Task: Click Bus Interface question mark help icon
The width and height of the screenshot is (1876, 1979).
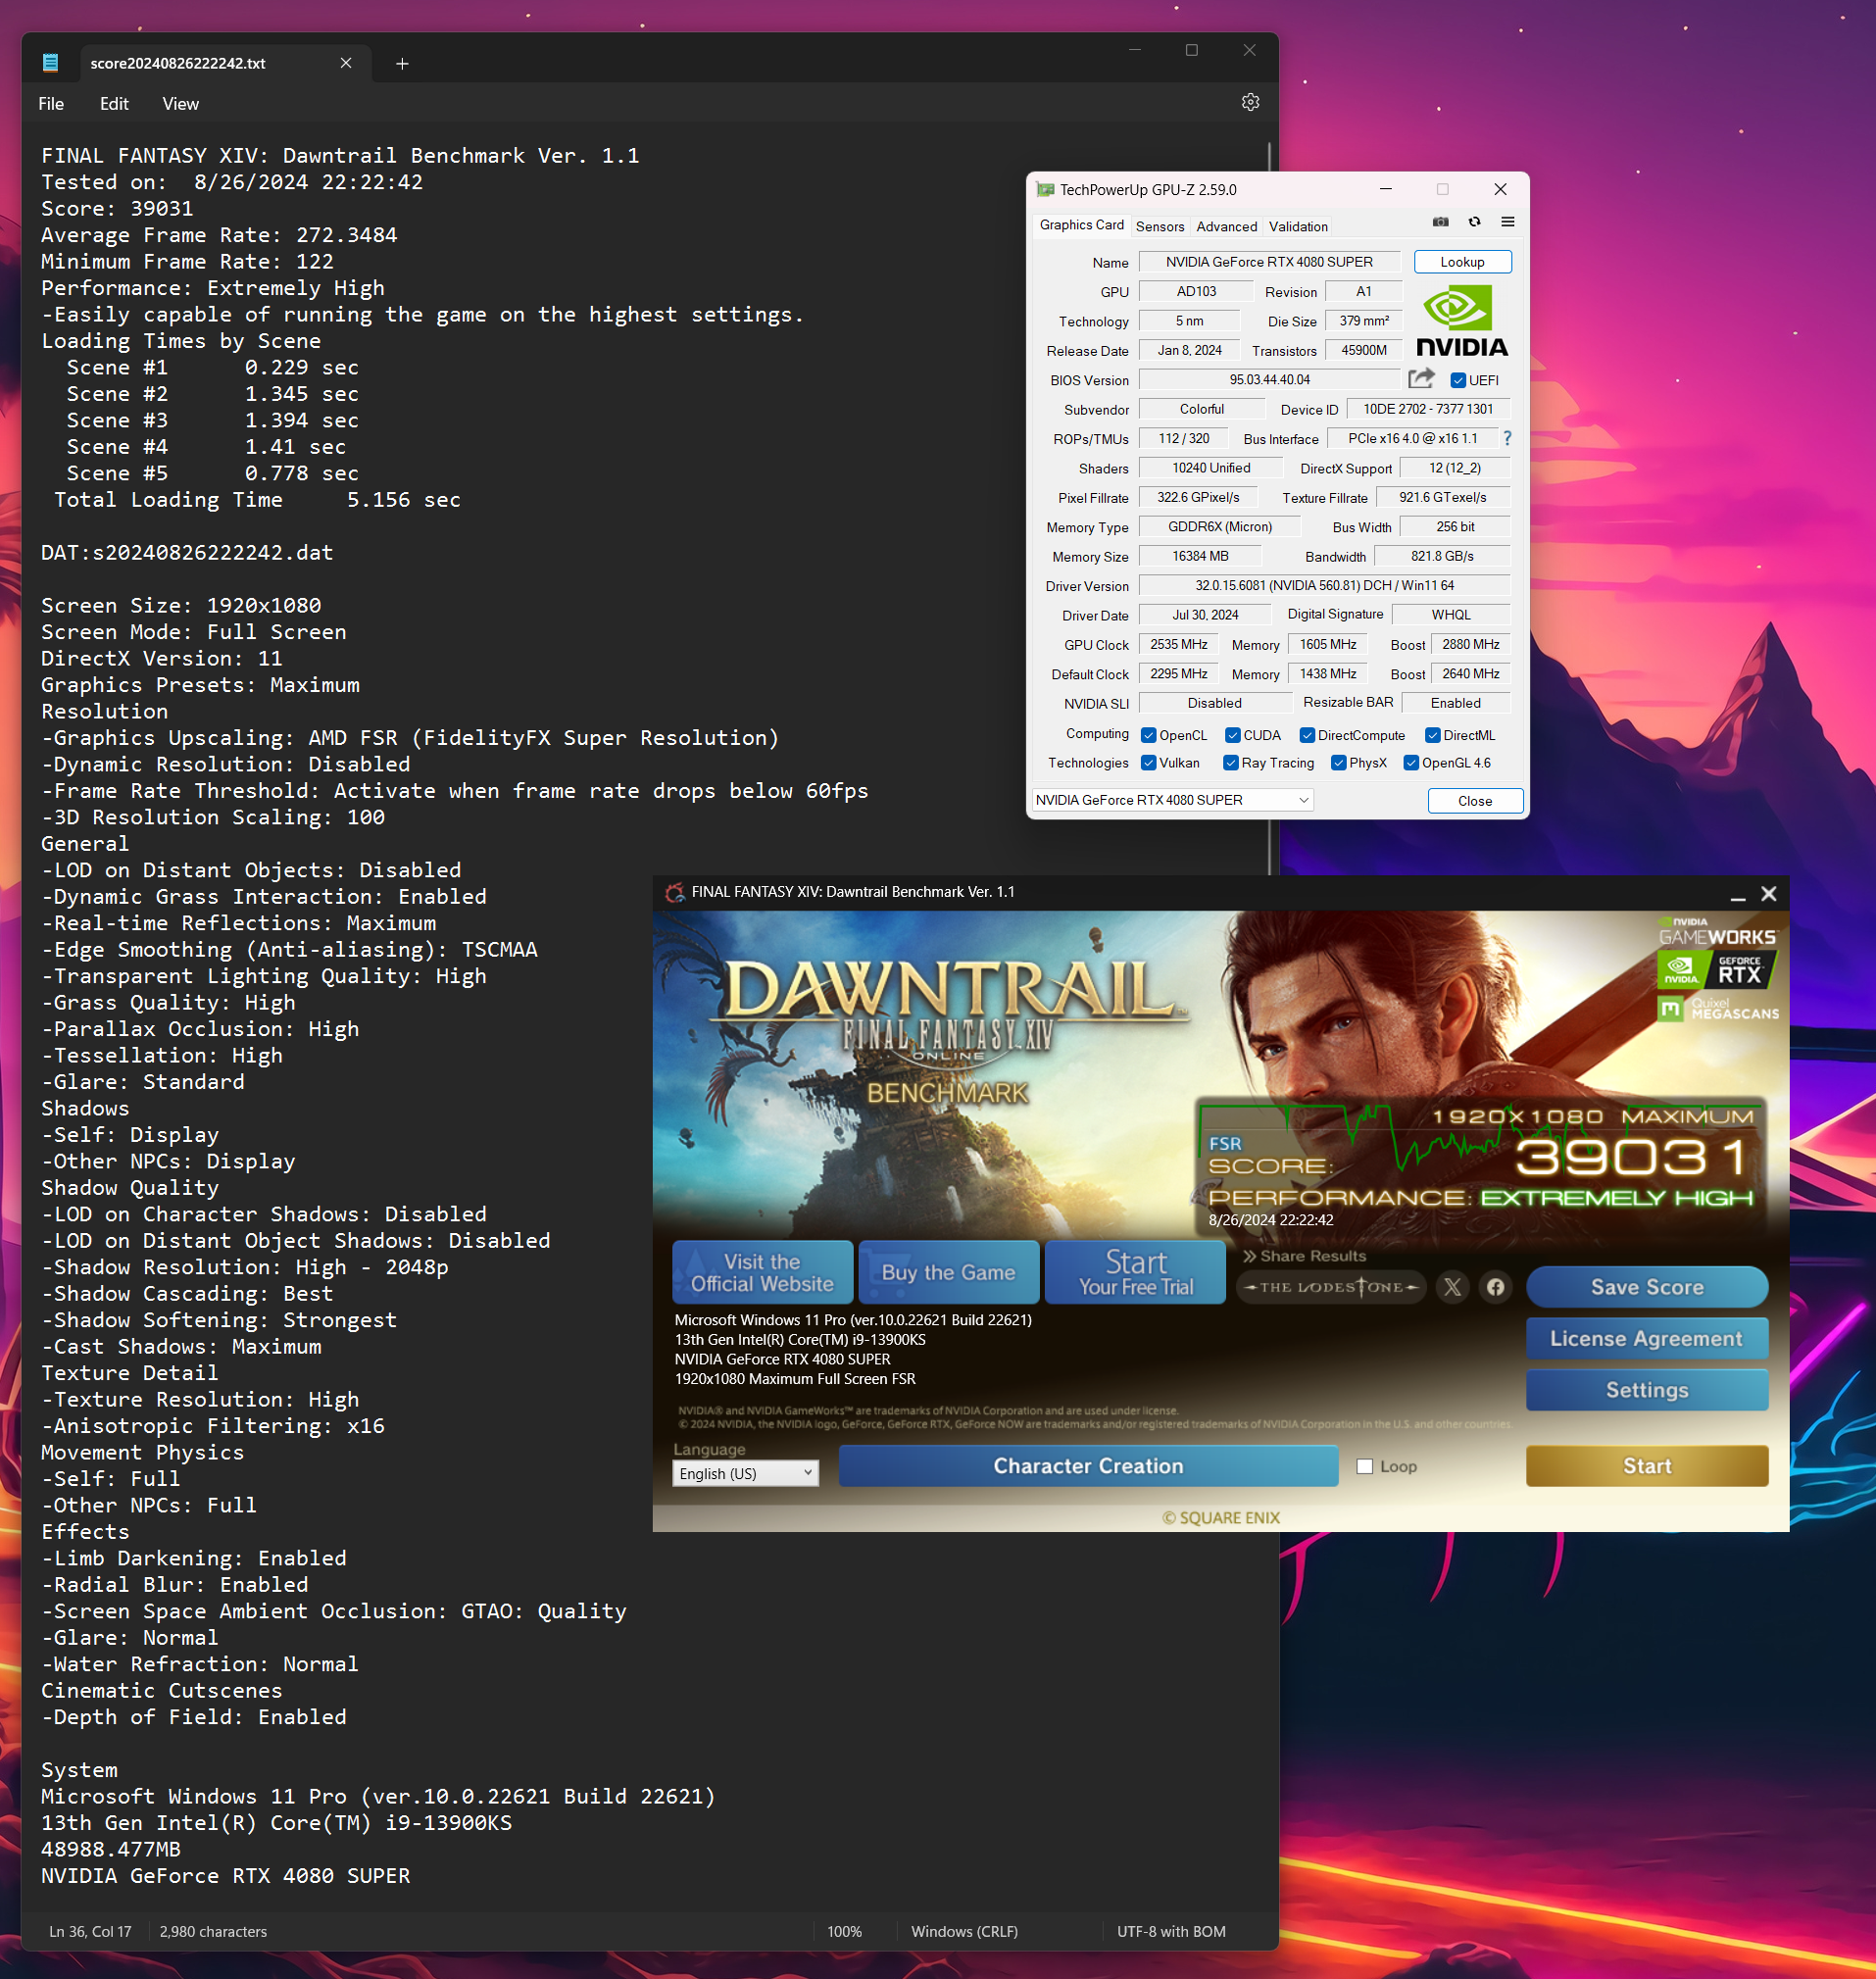Action: point(1507,438)
